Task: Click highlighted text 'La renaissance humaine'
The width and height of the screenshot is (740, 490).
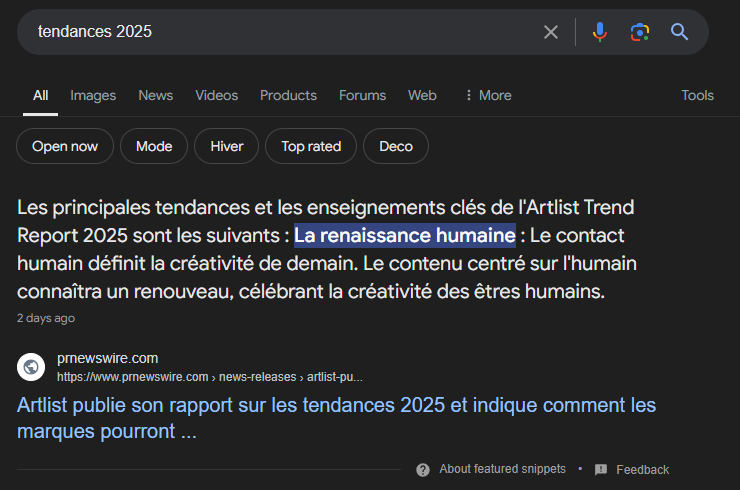Action: (x=405, y=236)
